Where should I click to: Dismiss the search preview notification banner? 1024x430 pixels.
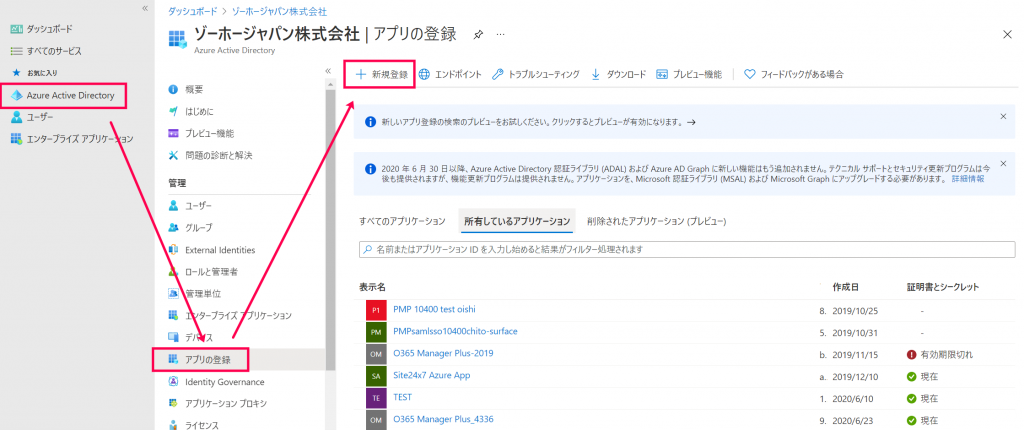[1003, 116]
